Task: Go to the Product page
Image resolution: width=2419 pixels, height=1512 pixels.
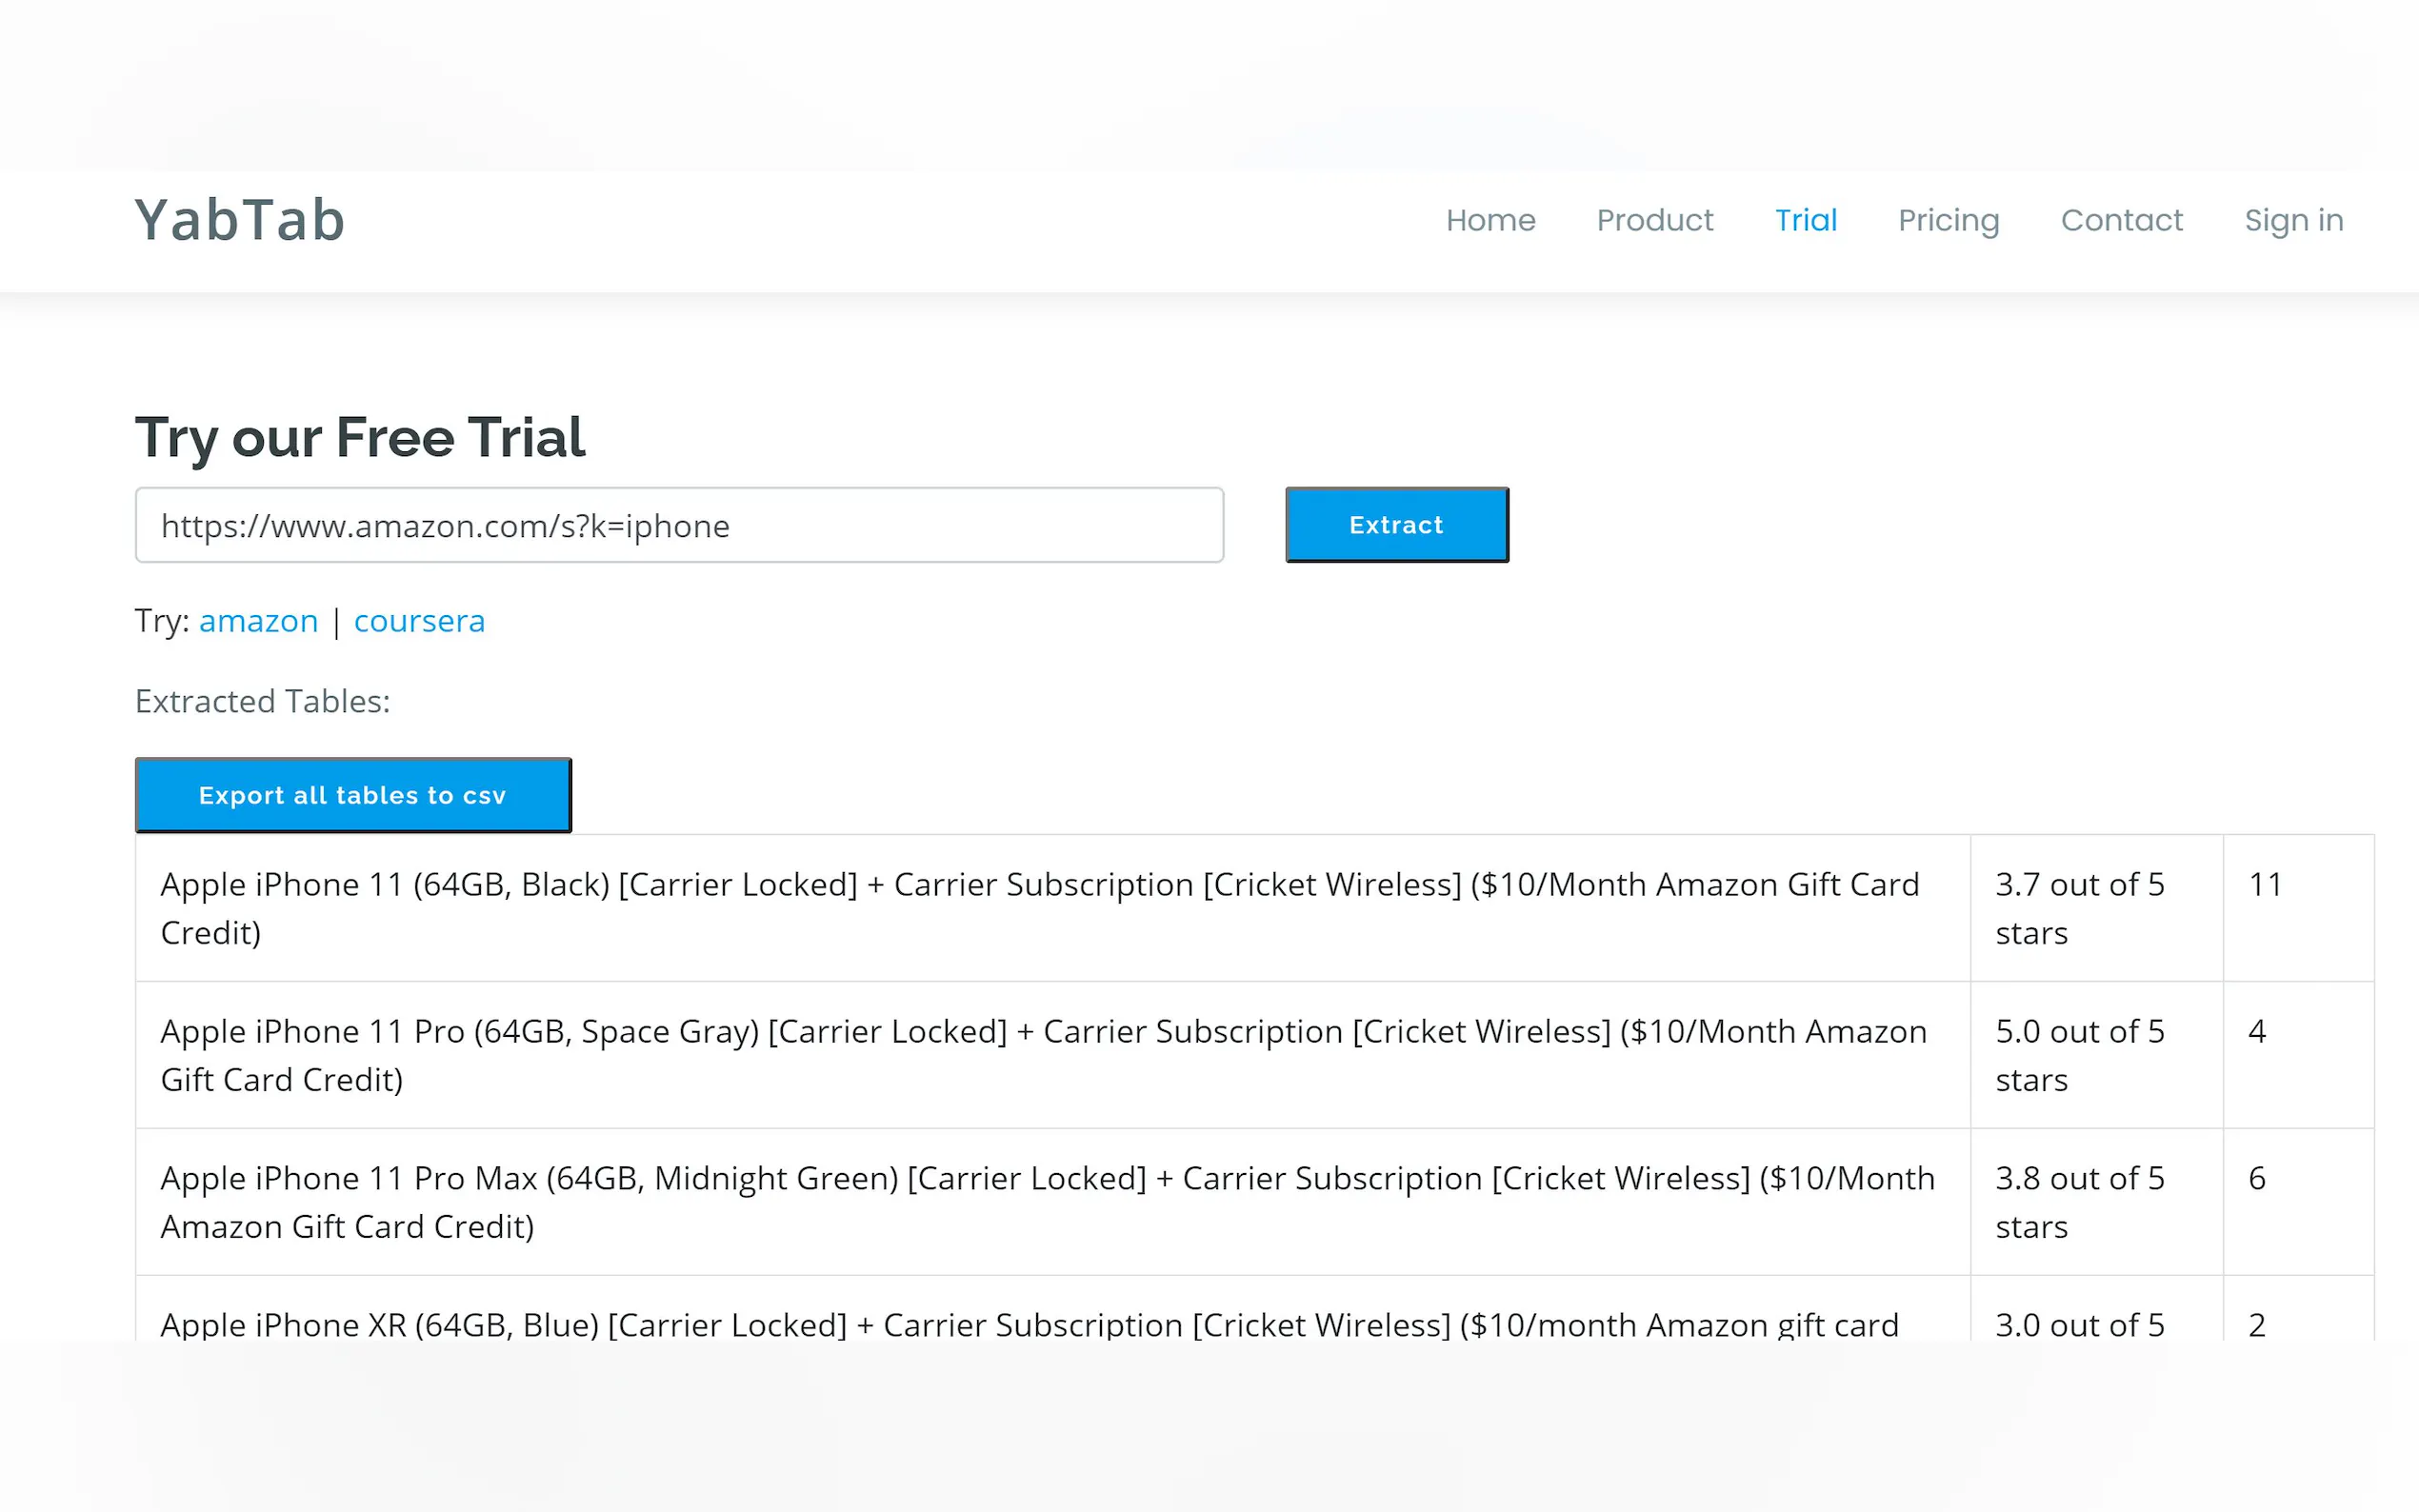Action: coord(1654,220)
